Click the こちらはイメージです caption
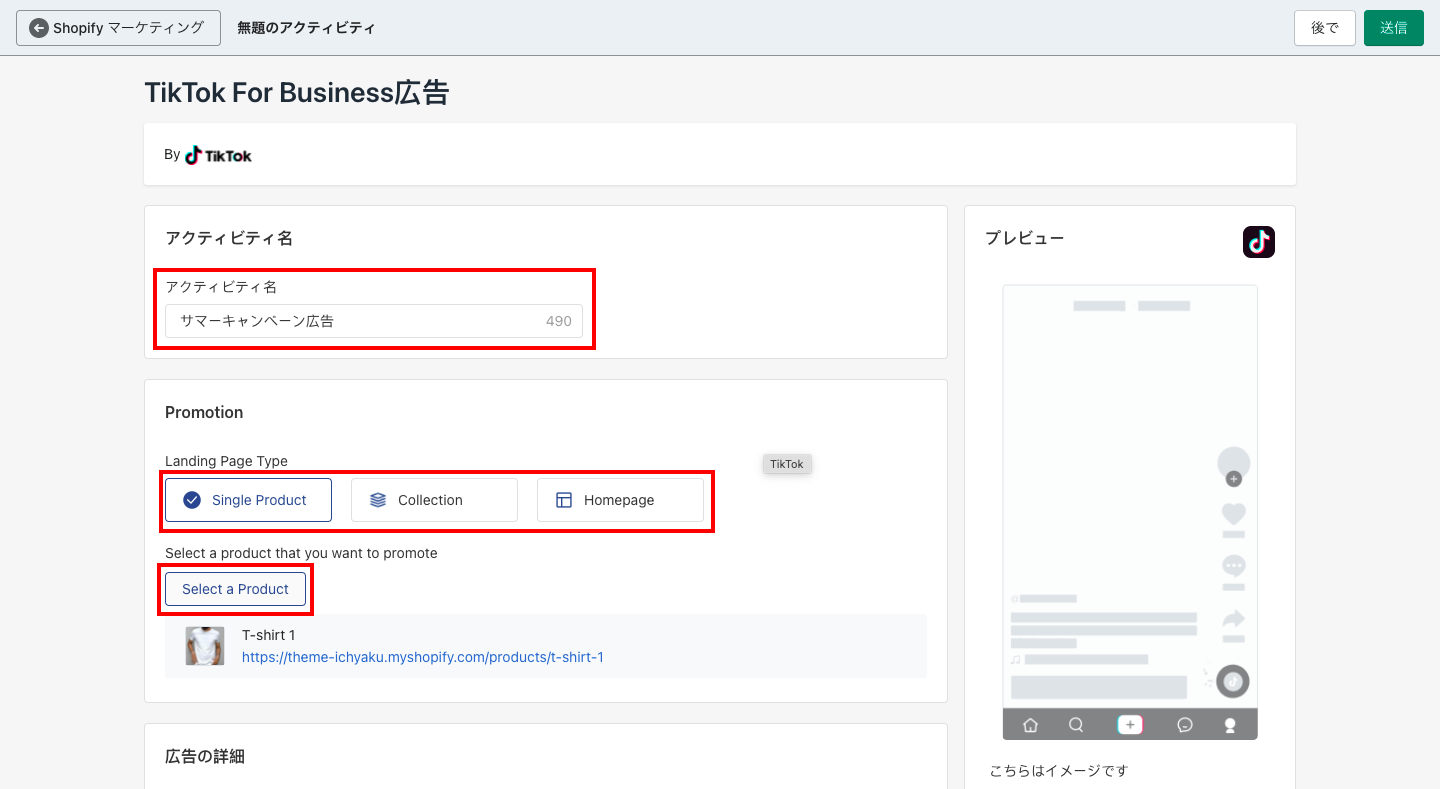 pyautogui.click(x=1058, y=770)
